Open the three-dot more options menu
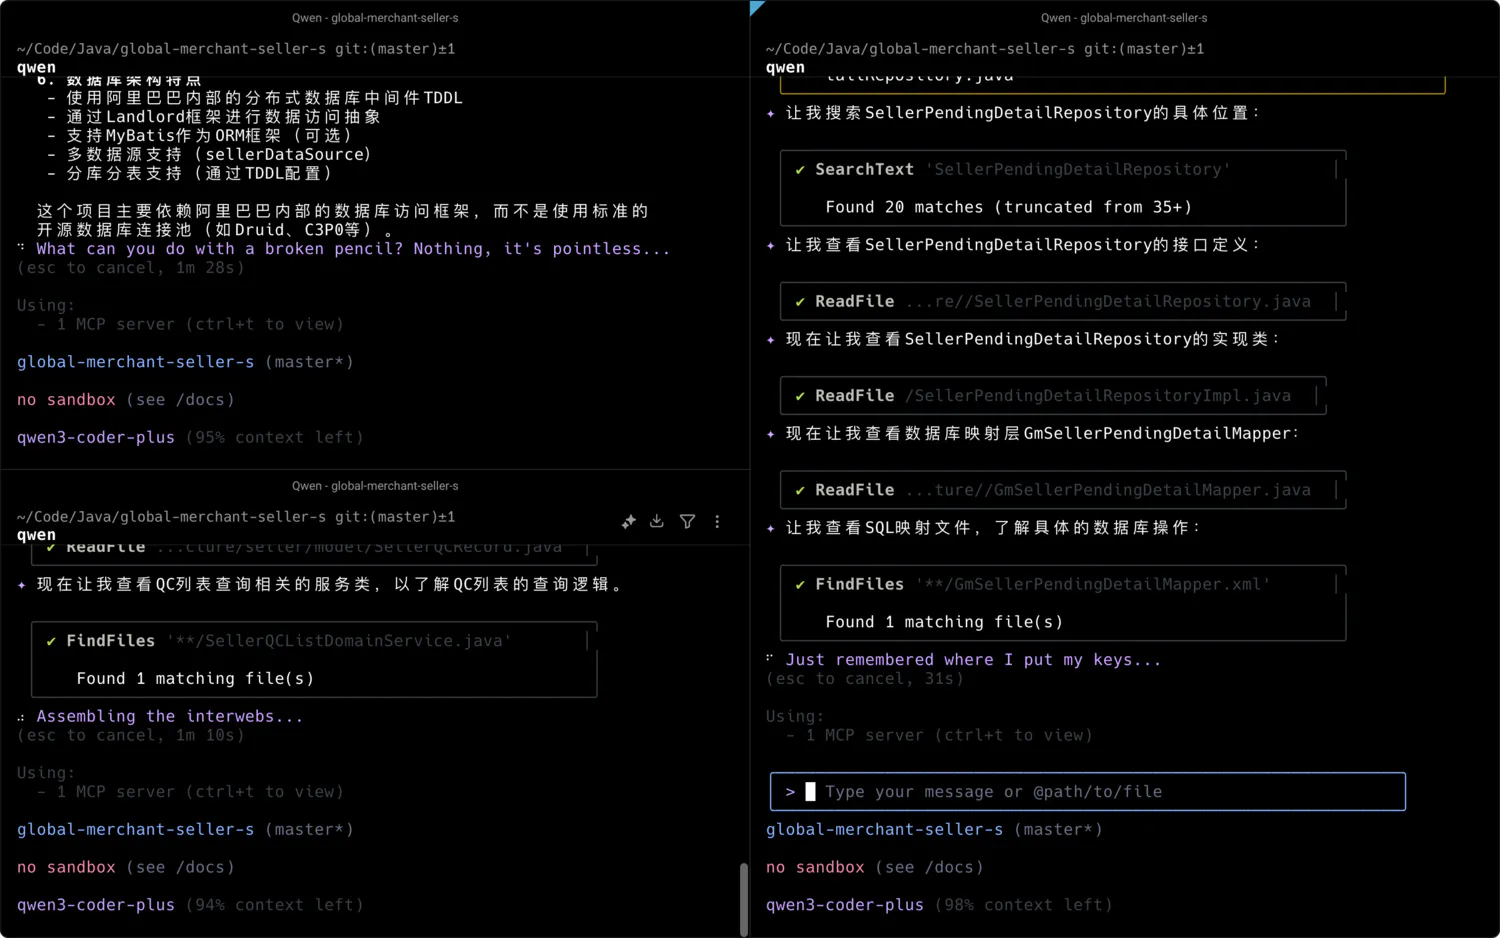Image resolution: width=1500 pixels, height=938 pixels. [x=717, y=521]
